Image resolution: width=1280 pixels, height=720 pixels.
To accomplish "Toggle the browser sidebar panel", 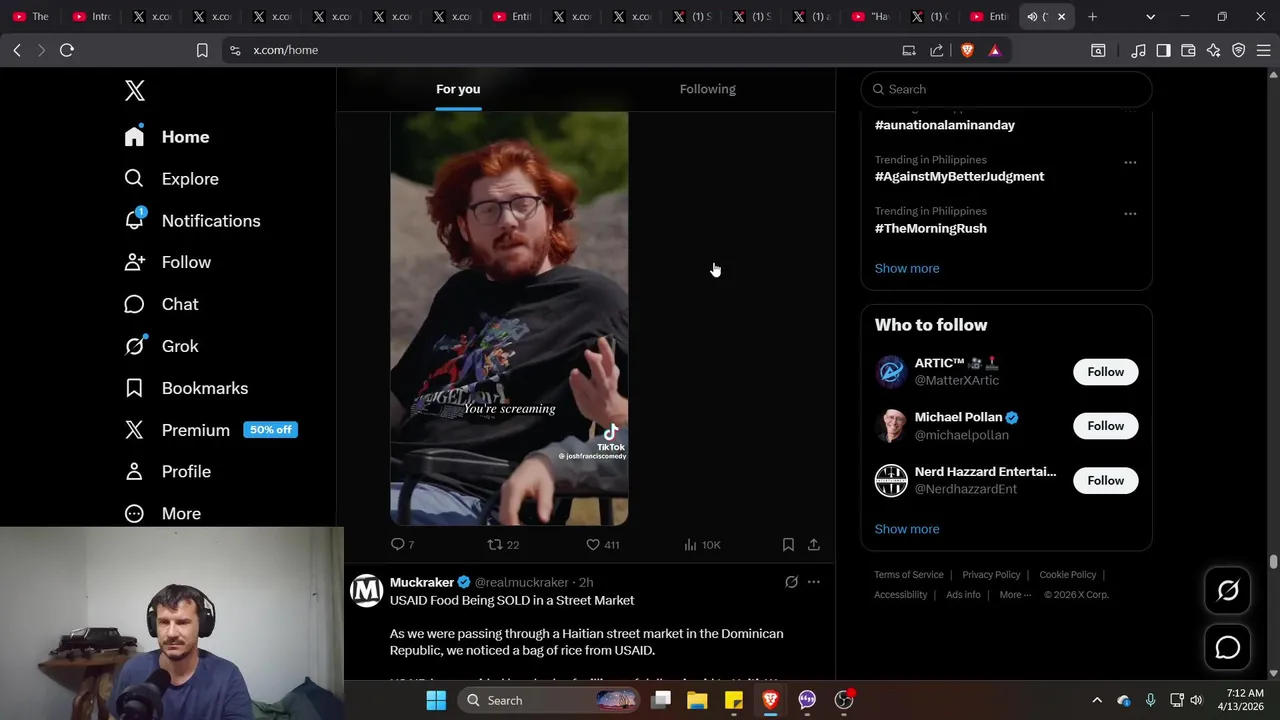I will pos(1163,50).
